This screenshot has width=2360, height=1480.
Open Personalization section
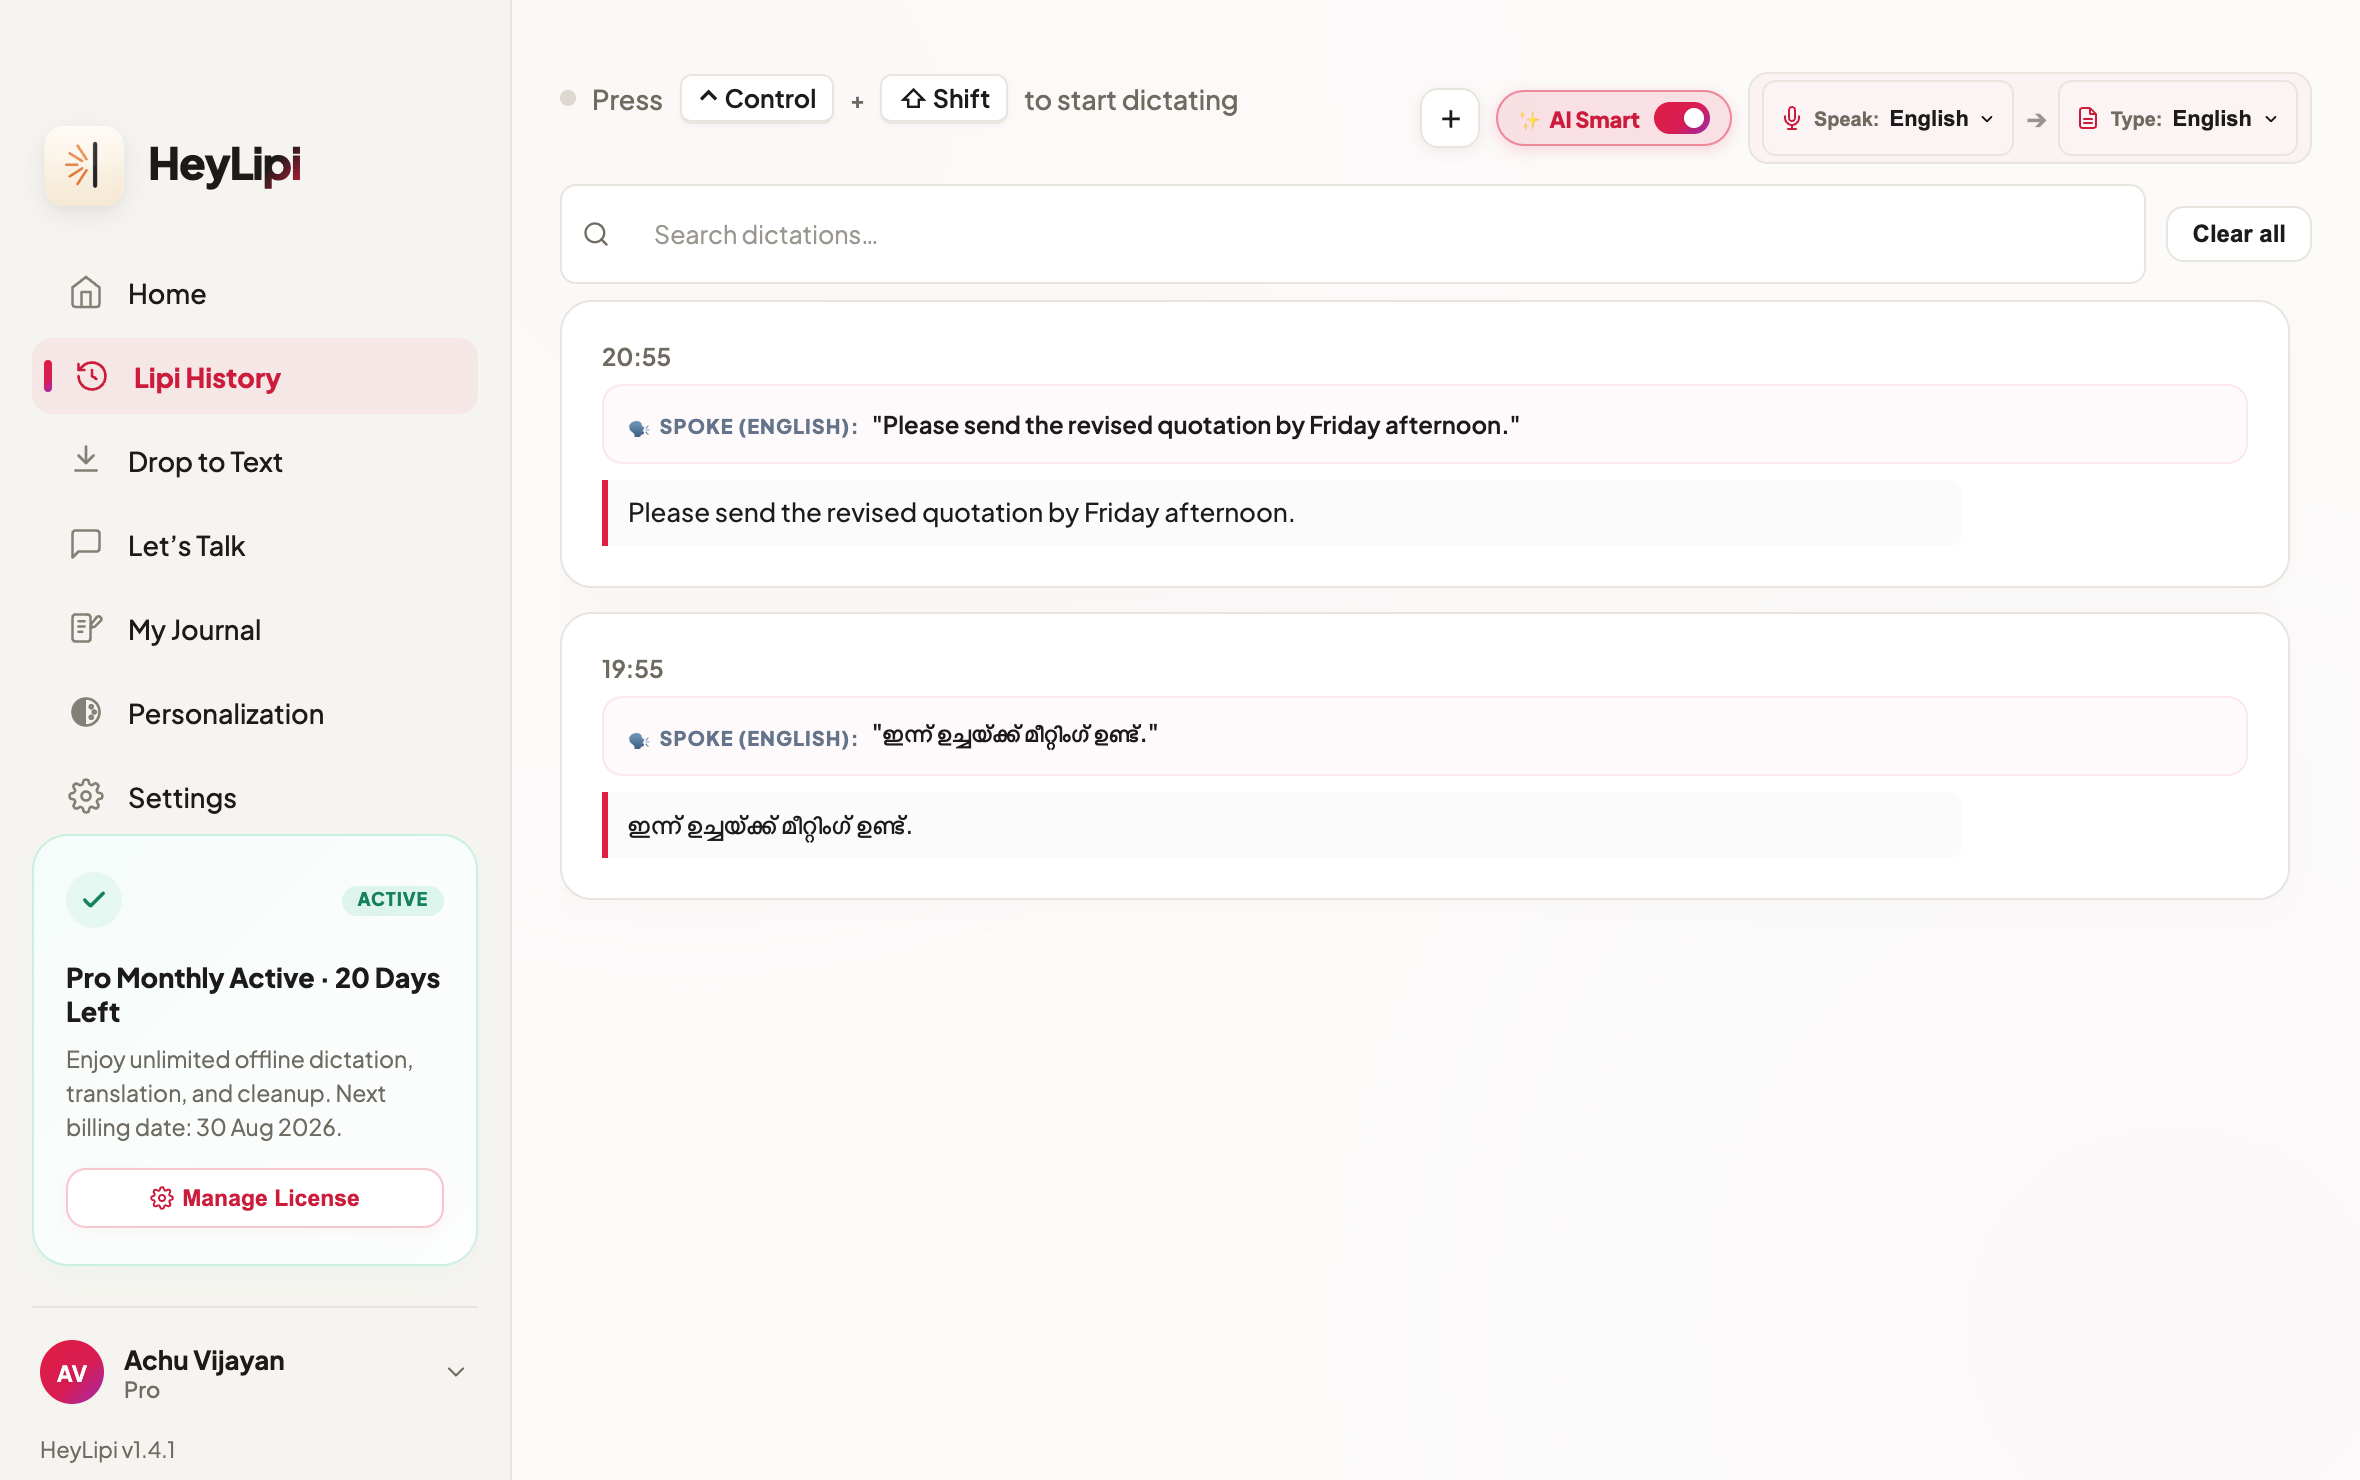[255, 714]
